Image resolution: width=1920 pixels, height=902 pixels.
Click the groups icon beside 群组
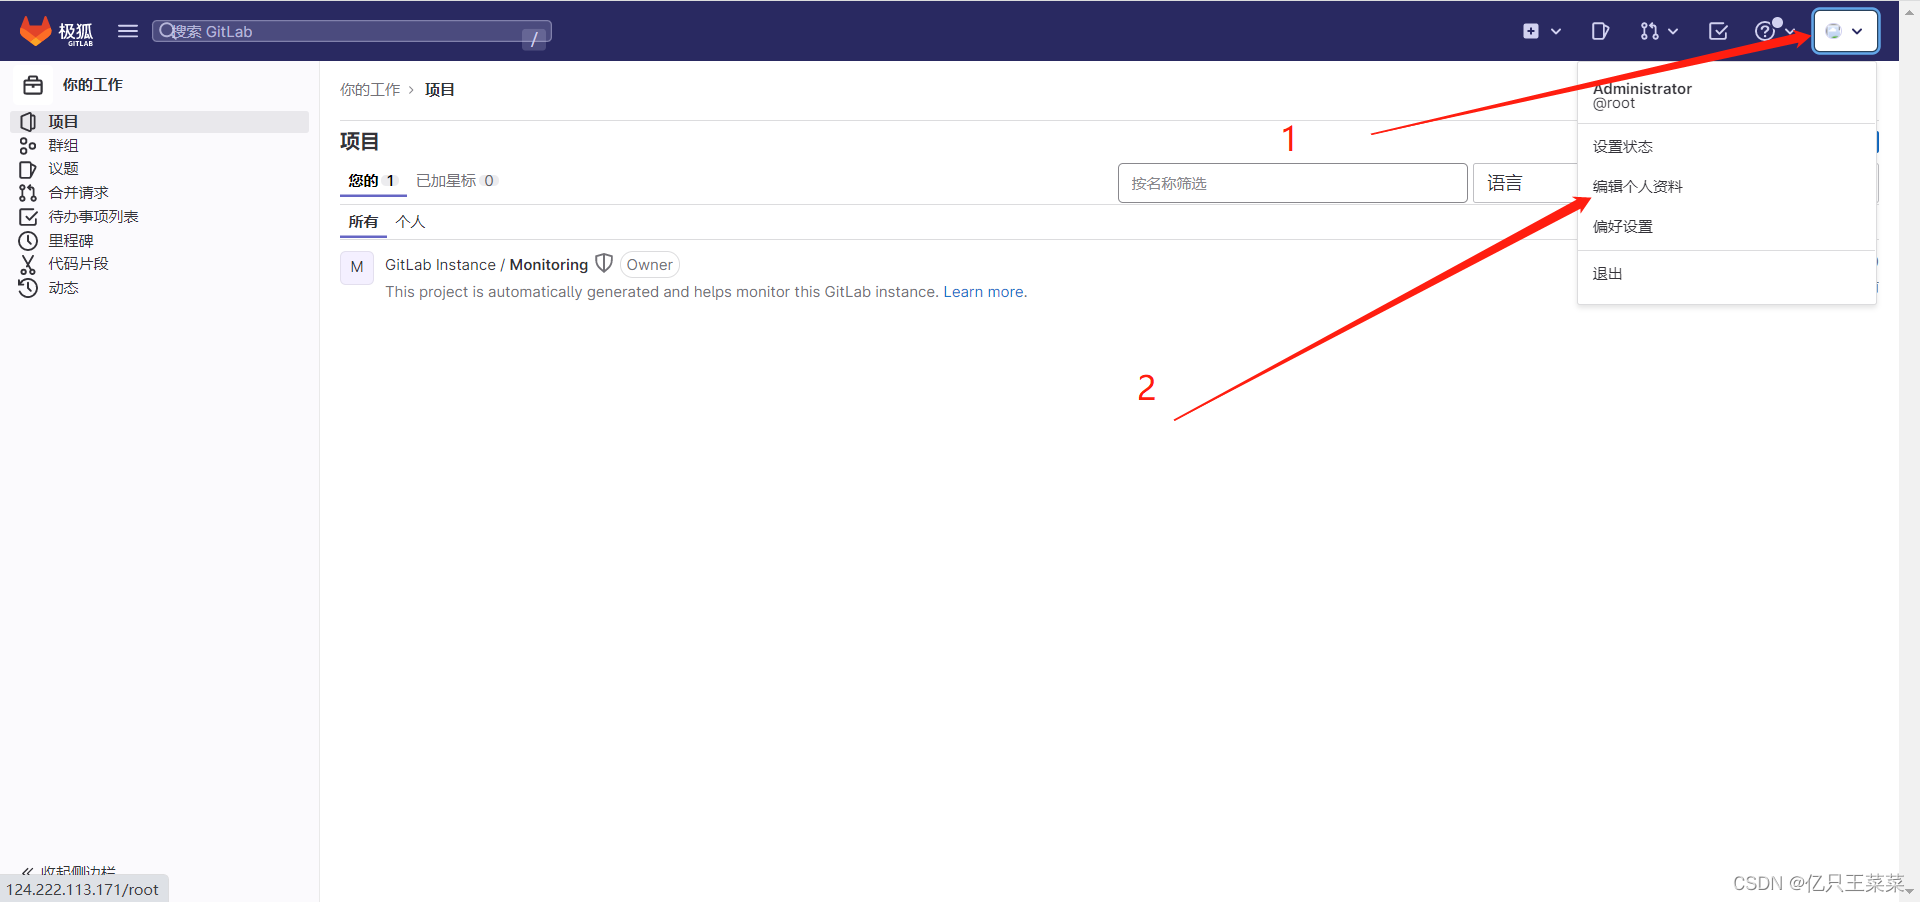coord(28,146)
